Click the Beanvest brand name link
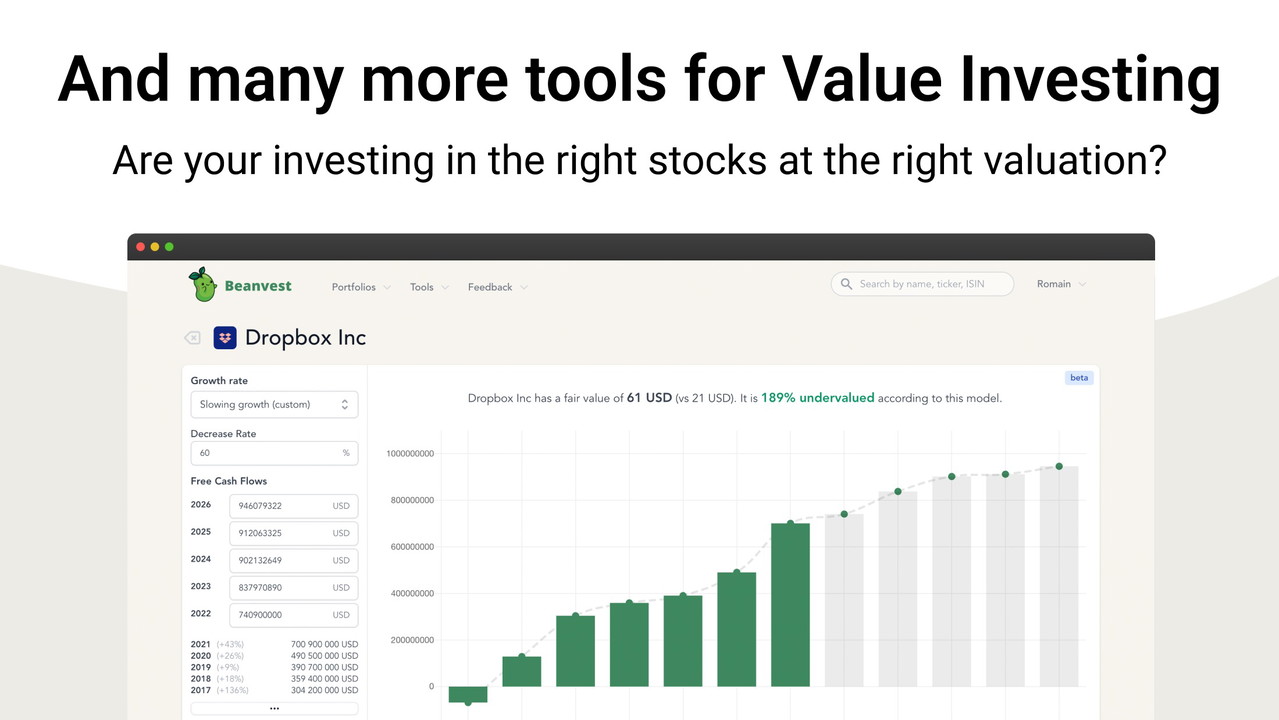1279x720 pixels. (x=258, y=286)
